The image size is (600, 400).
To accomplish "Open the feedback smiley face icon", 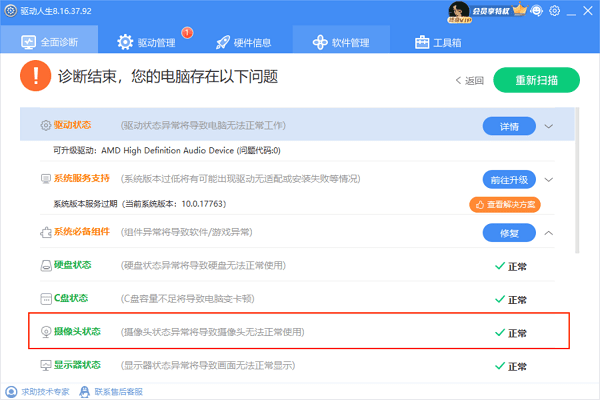I will pos(537,11).
